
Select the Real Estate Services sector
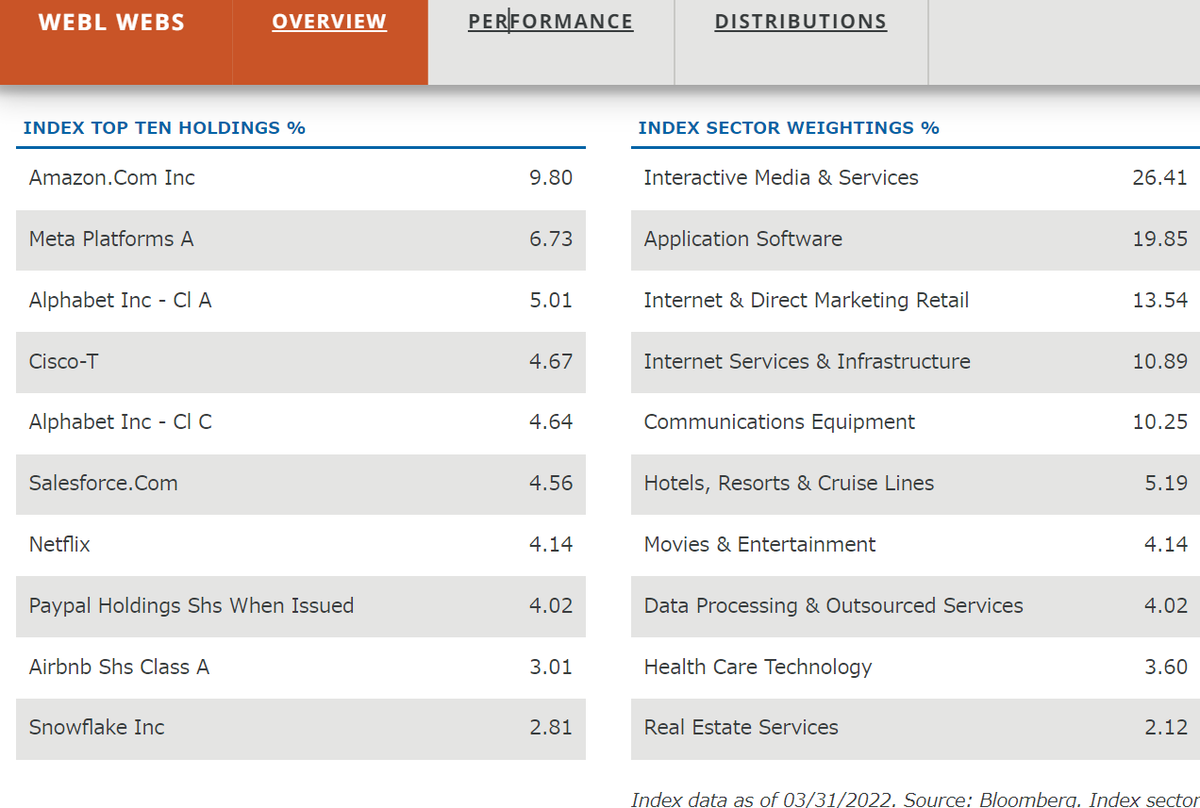pyautogui.click(x=741, y=727)
